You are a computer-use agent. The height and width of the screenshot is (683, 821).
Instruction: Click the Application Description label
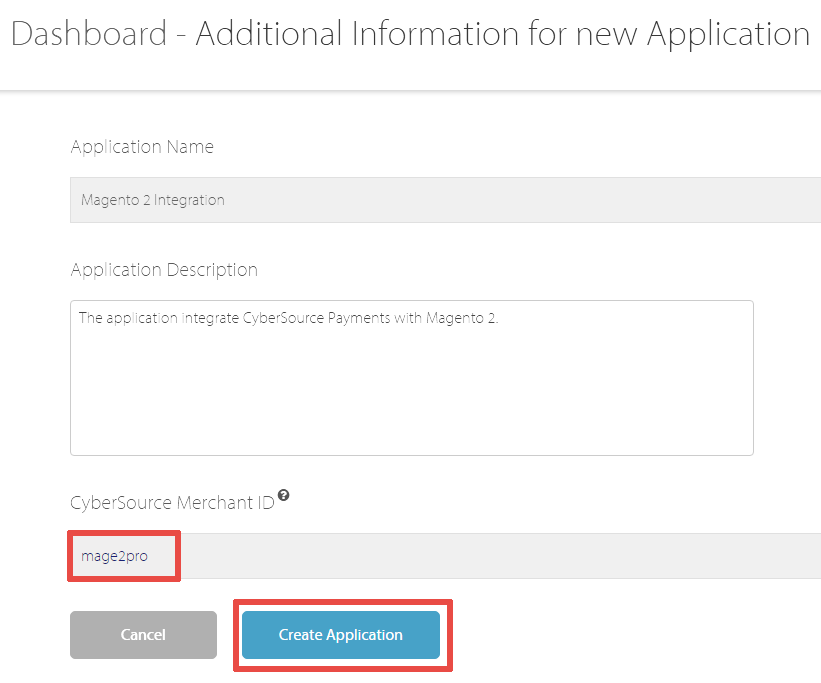(163, 270)
